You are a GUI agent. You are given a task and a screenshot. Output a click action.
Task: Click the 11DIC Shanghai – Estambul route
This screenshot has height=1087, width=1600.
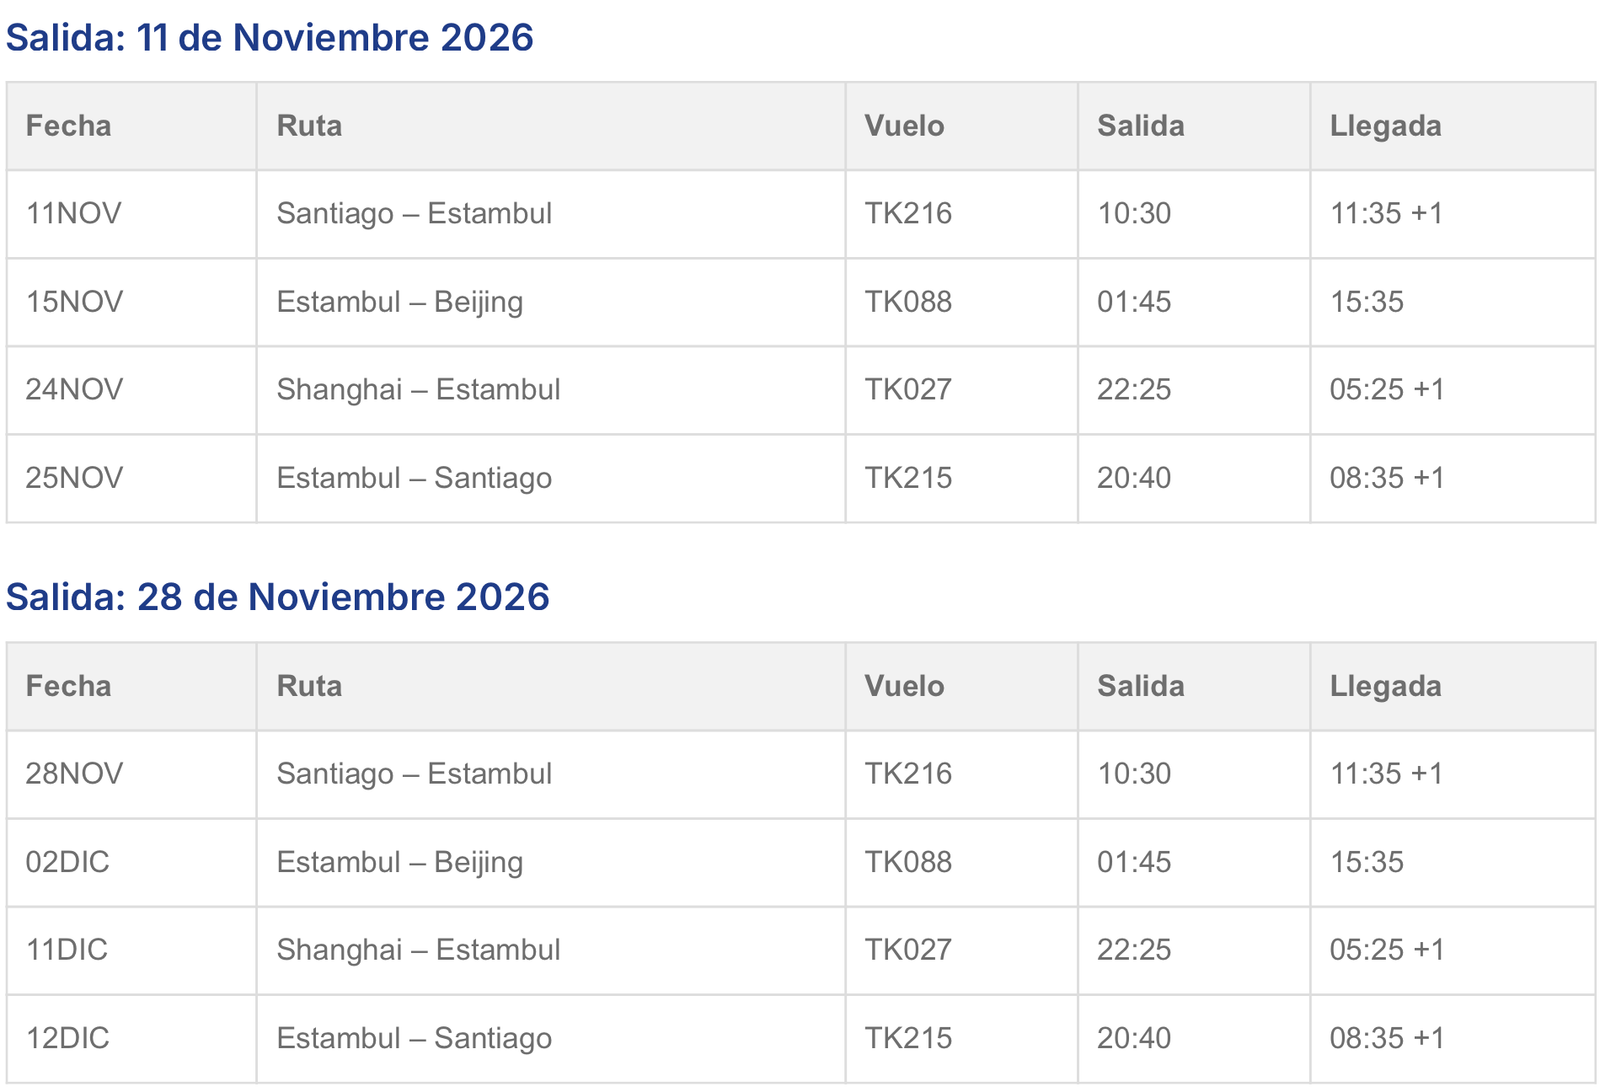(419, 950)
